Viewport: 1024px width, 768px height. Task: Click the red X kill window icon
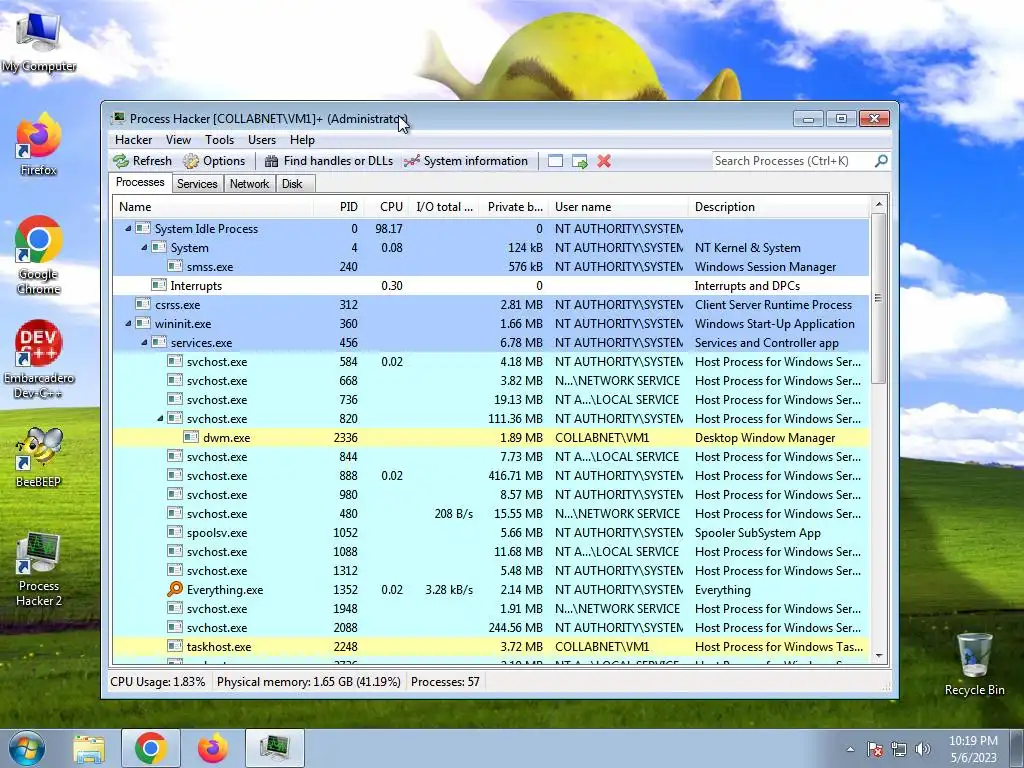[x=604, y=161]
